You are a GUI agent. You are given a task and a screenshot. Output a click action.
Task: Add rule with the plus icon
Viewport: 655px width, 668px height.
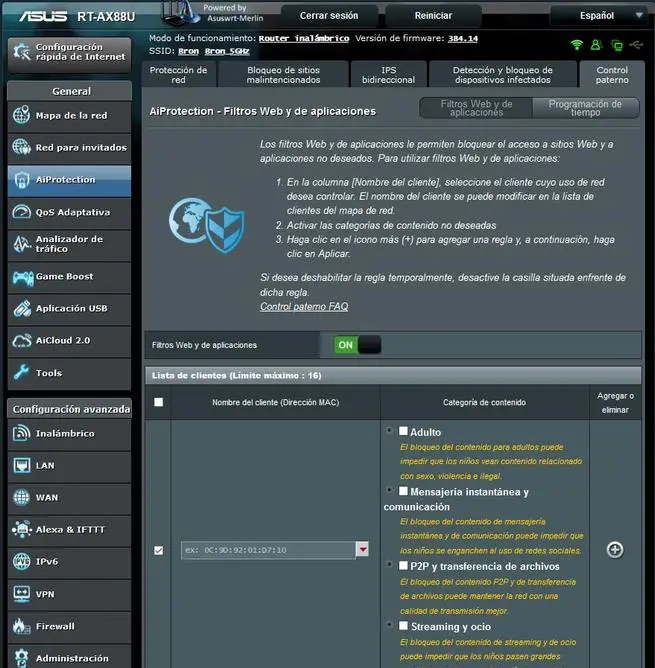[x=615, y=550]
